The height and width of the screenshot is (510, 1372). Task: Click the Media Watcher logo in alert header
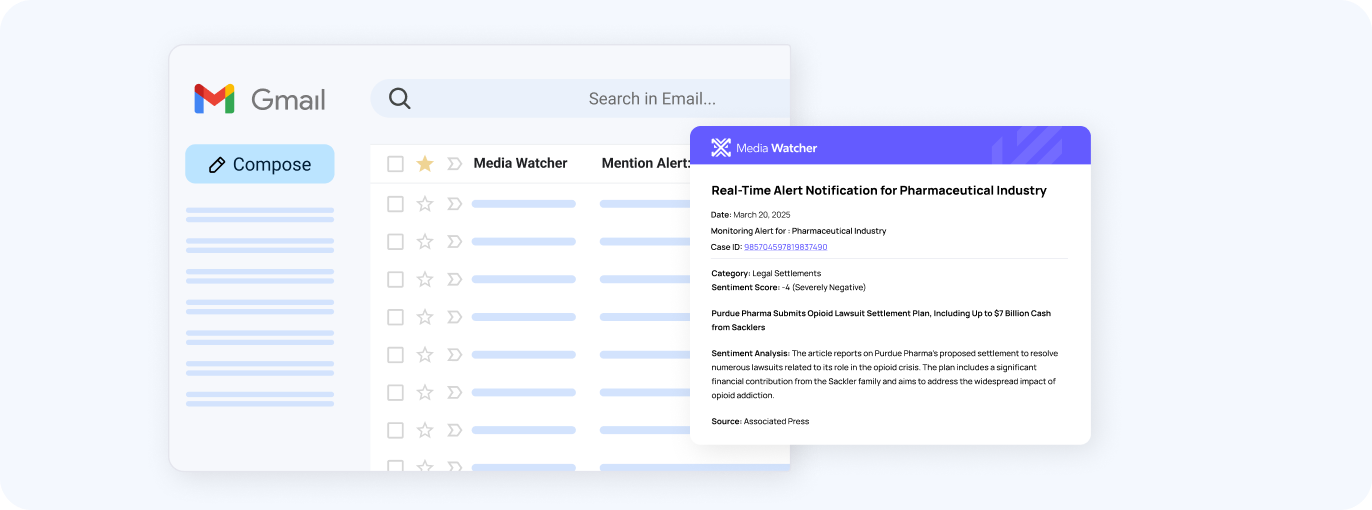[721, 148]
